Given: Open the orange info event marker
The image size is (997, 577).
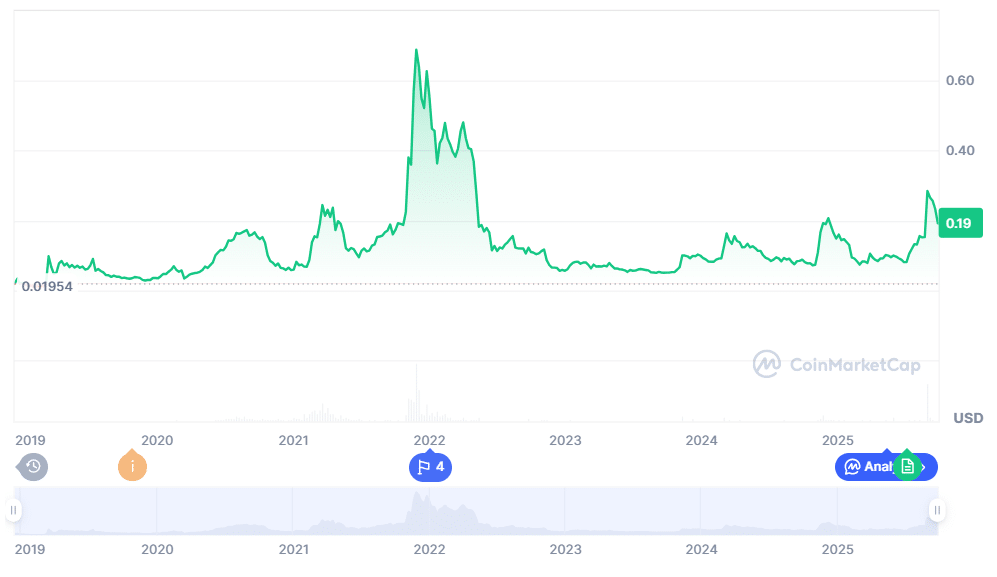Looking at the screenshot, I should [132, 466].
